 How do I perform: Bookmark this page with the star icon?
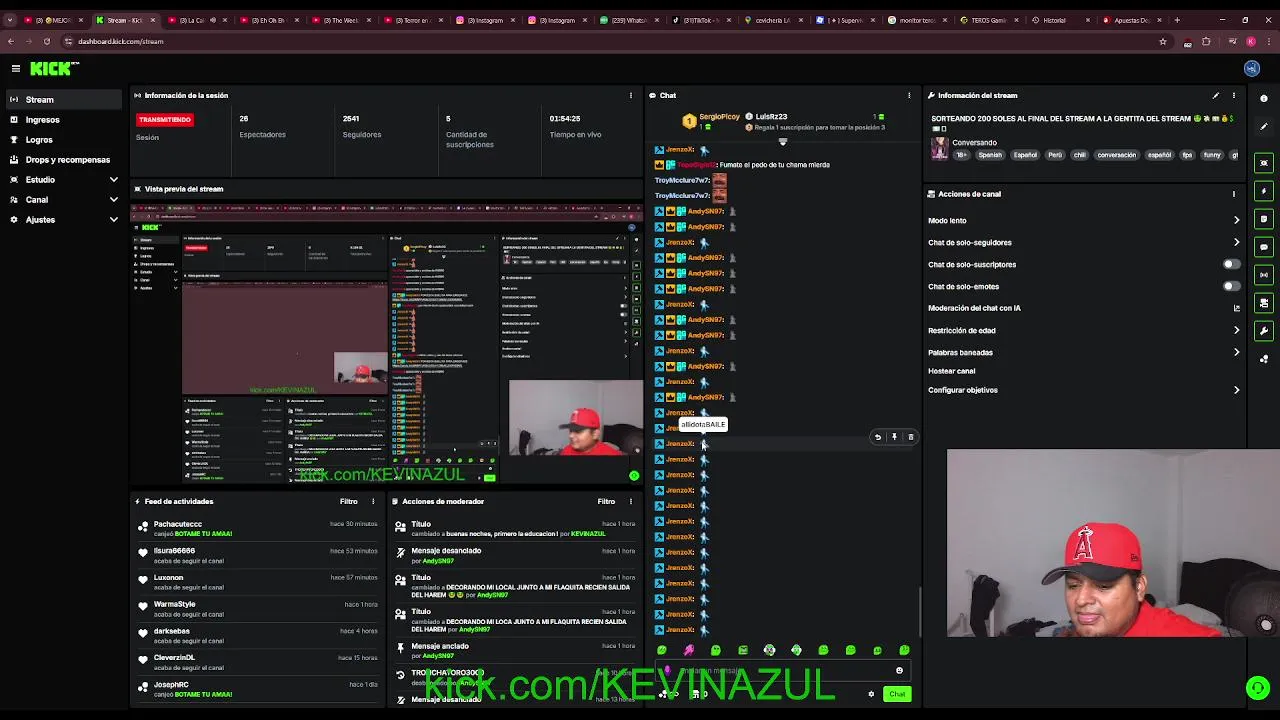click(x=1162, y=41)
